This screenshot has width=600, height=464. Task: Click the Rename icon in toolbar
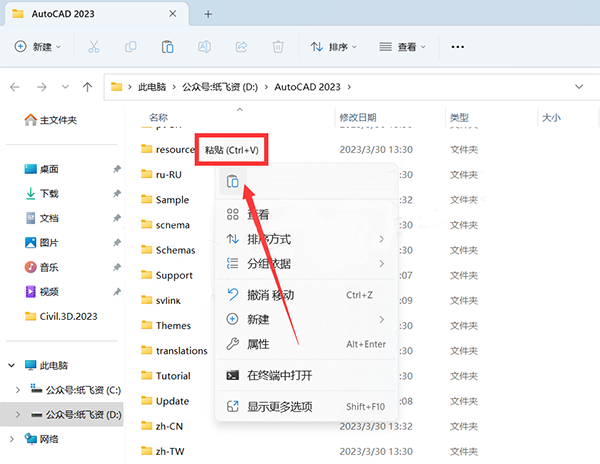204,47
